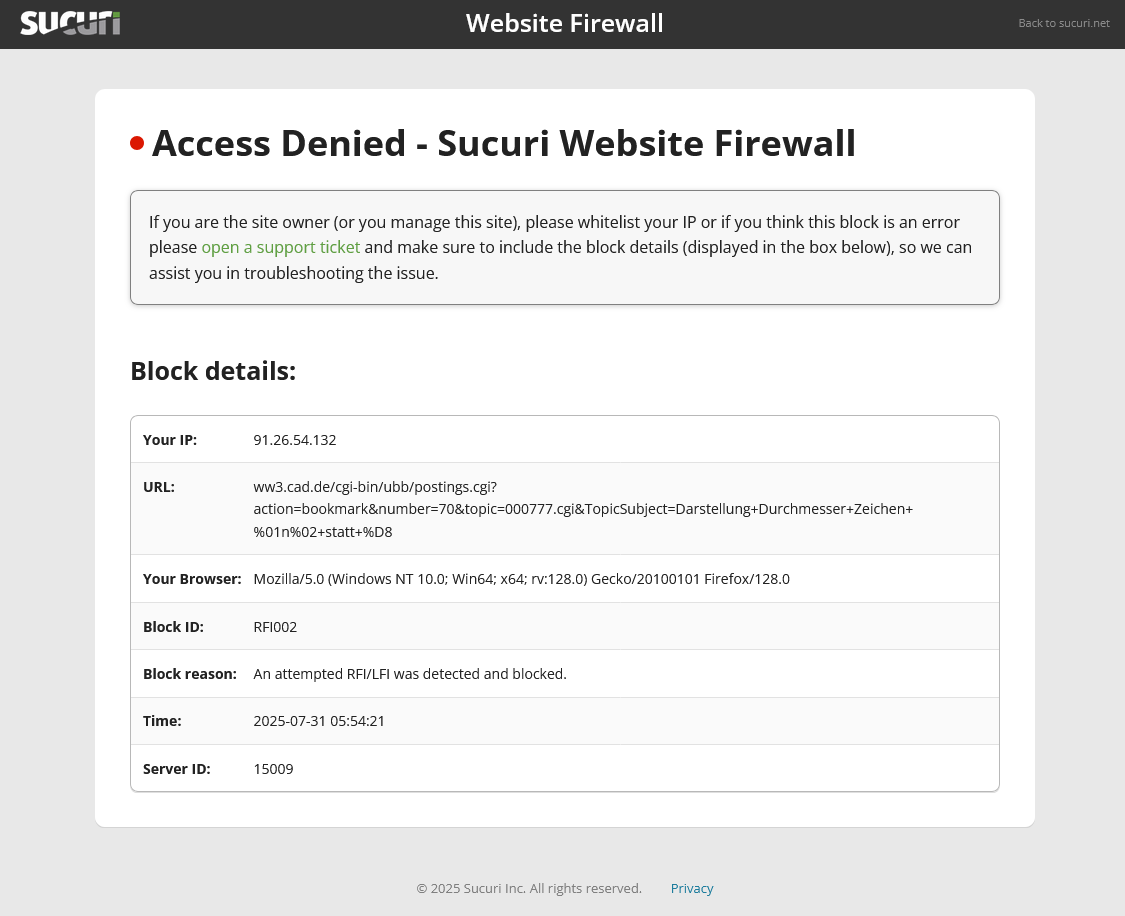This screenshot has height=916, width=1125.
Task: Open the Privacy link in footer
Action: [692, 888]
